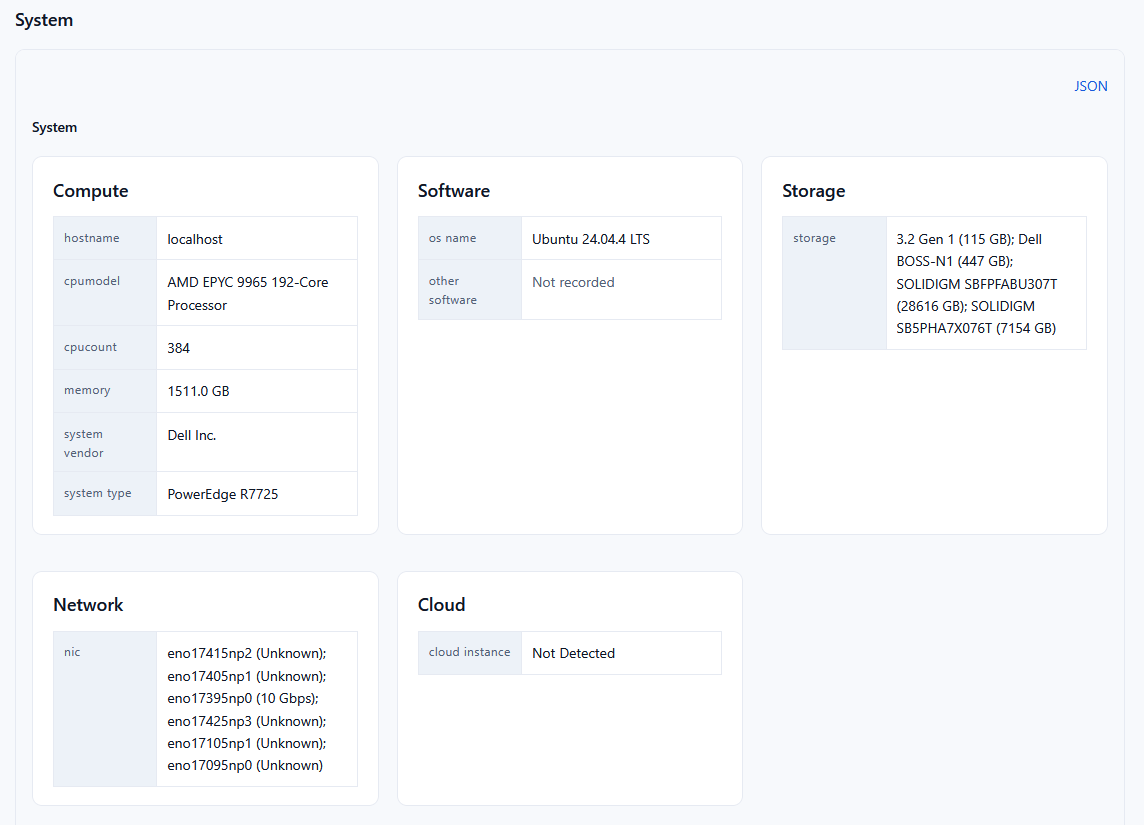Open the JSON link

coord(1090,86)
